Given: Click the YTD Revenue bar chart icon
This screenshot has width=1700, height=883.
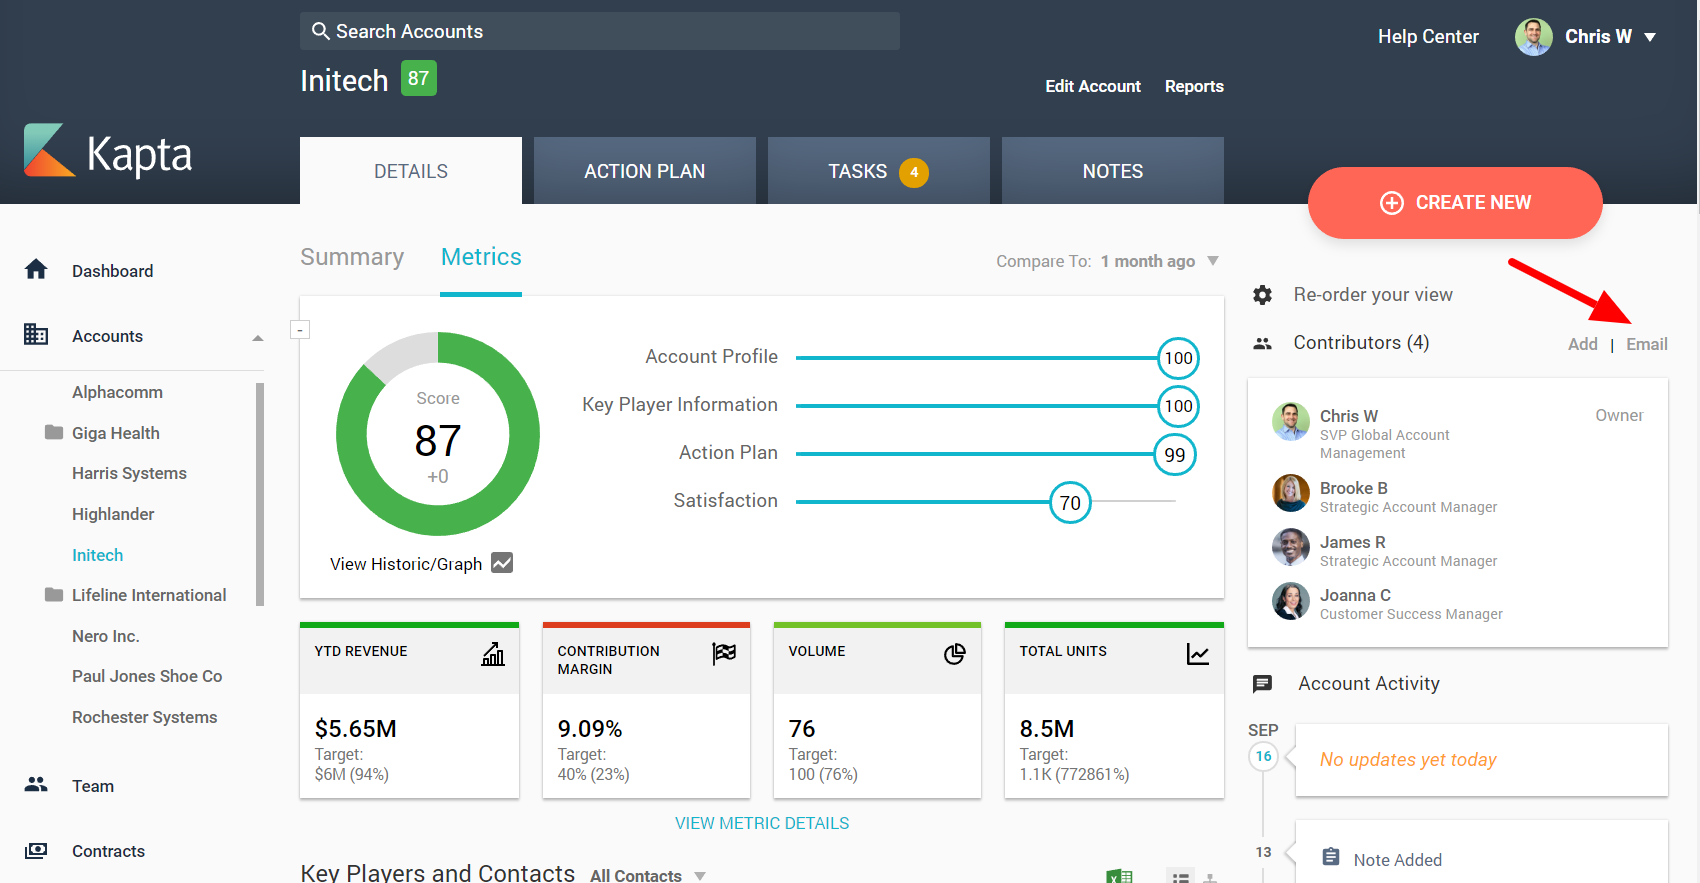Looking at the screenshot, I should pyautogui.click(x=493, y=654).
